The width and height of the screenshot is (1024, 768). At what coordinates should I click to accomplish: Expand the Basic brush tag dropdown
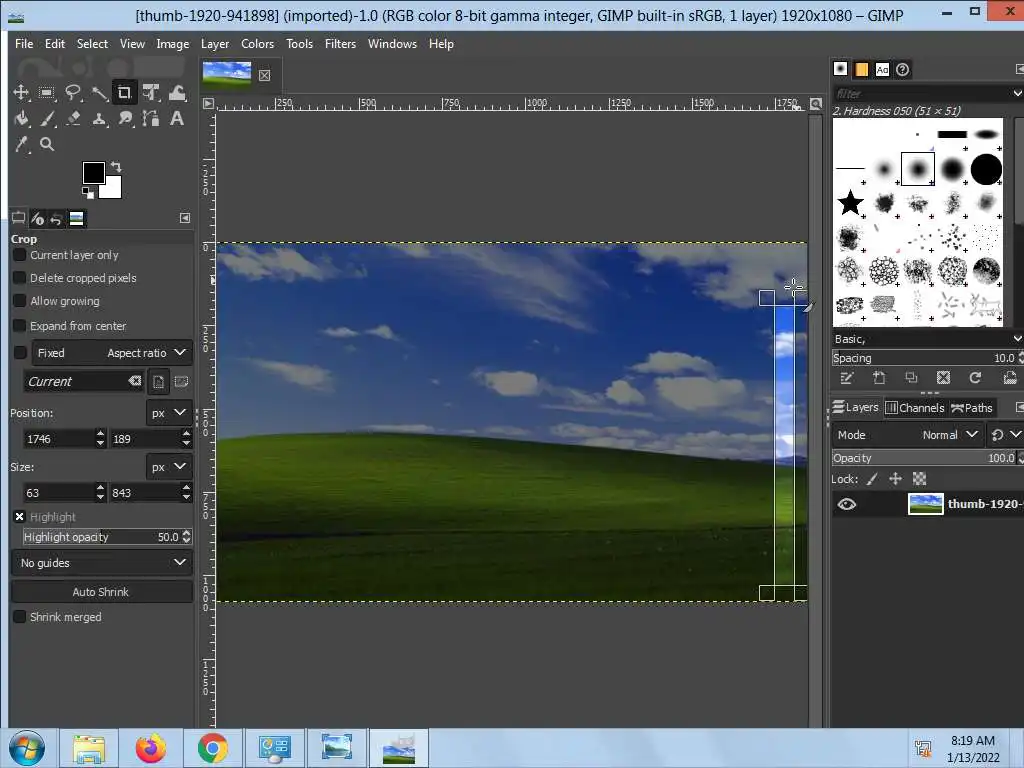pyautogui.click(x=1016, y=338)
